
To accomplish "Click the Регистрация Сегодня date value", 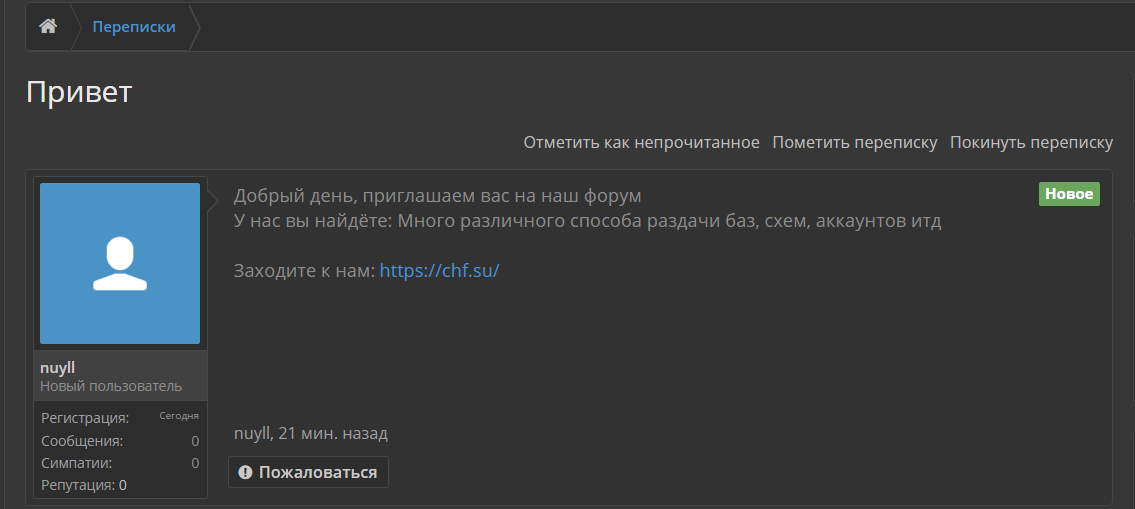I will (179, 416).
